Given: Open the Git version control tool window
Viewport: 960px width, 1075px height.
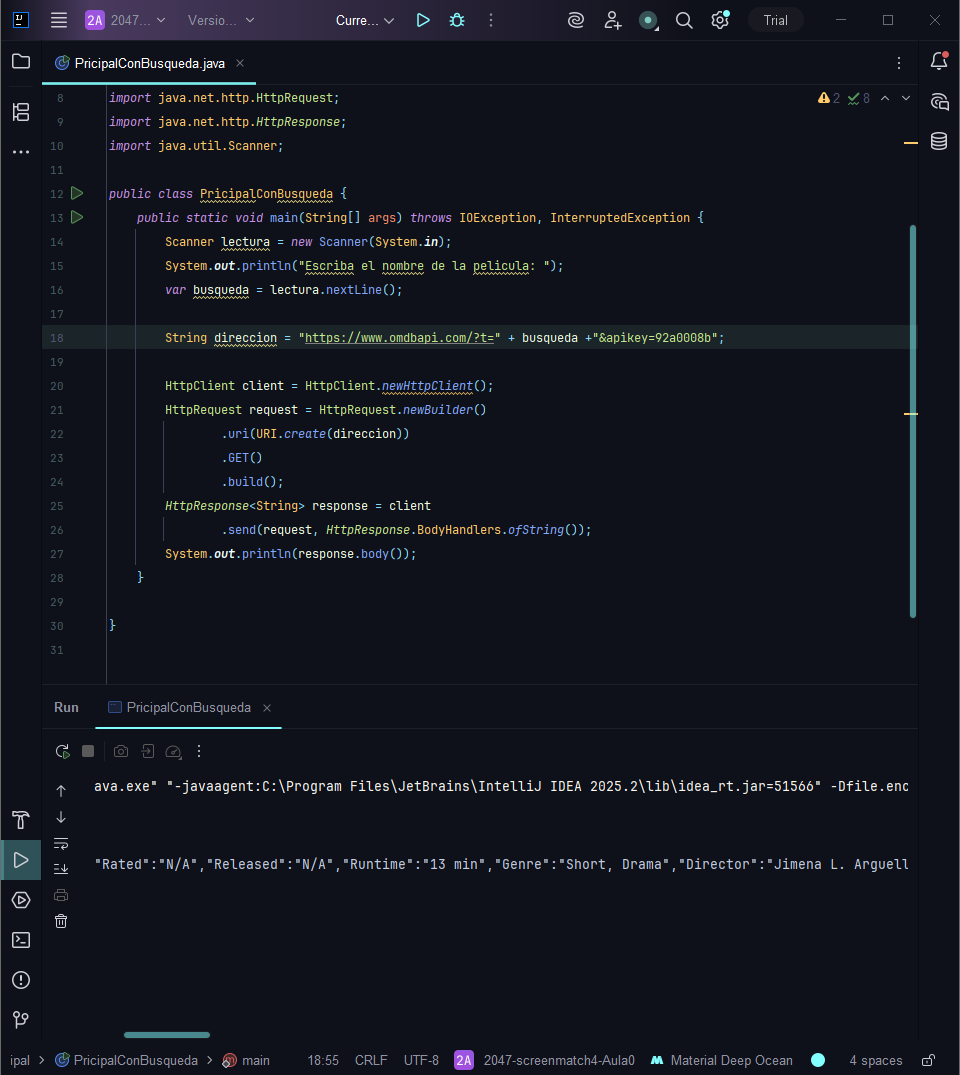Looking at the screenshot, I should tap(21, 1019).
